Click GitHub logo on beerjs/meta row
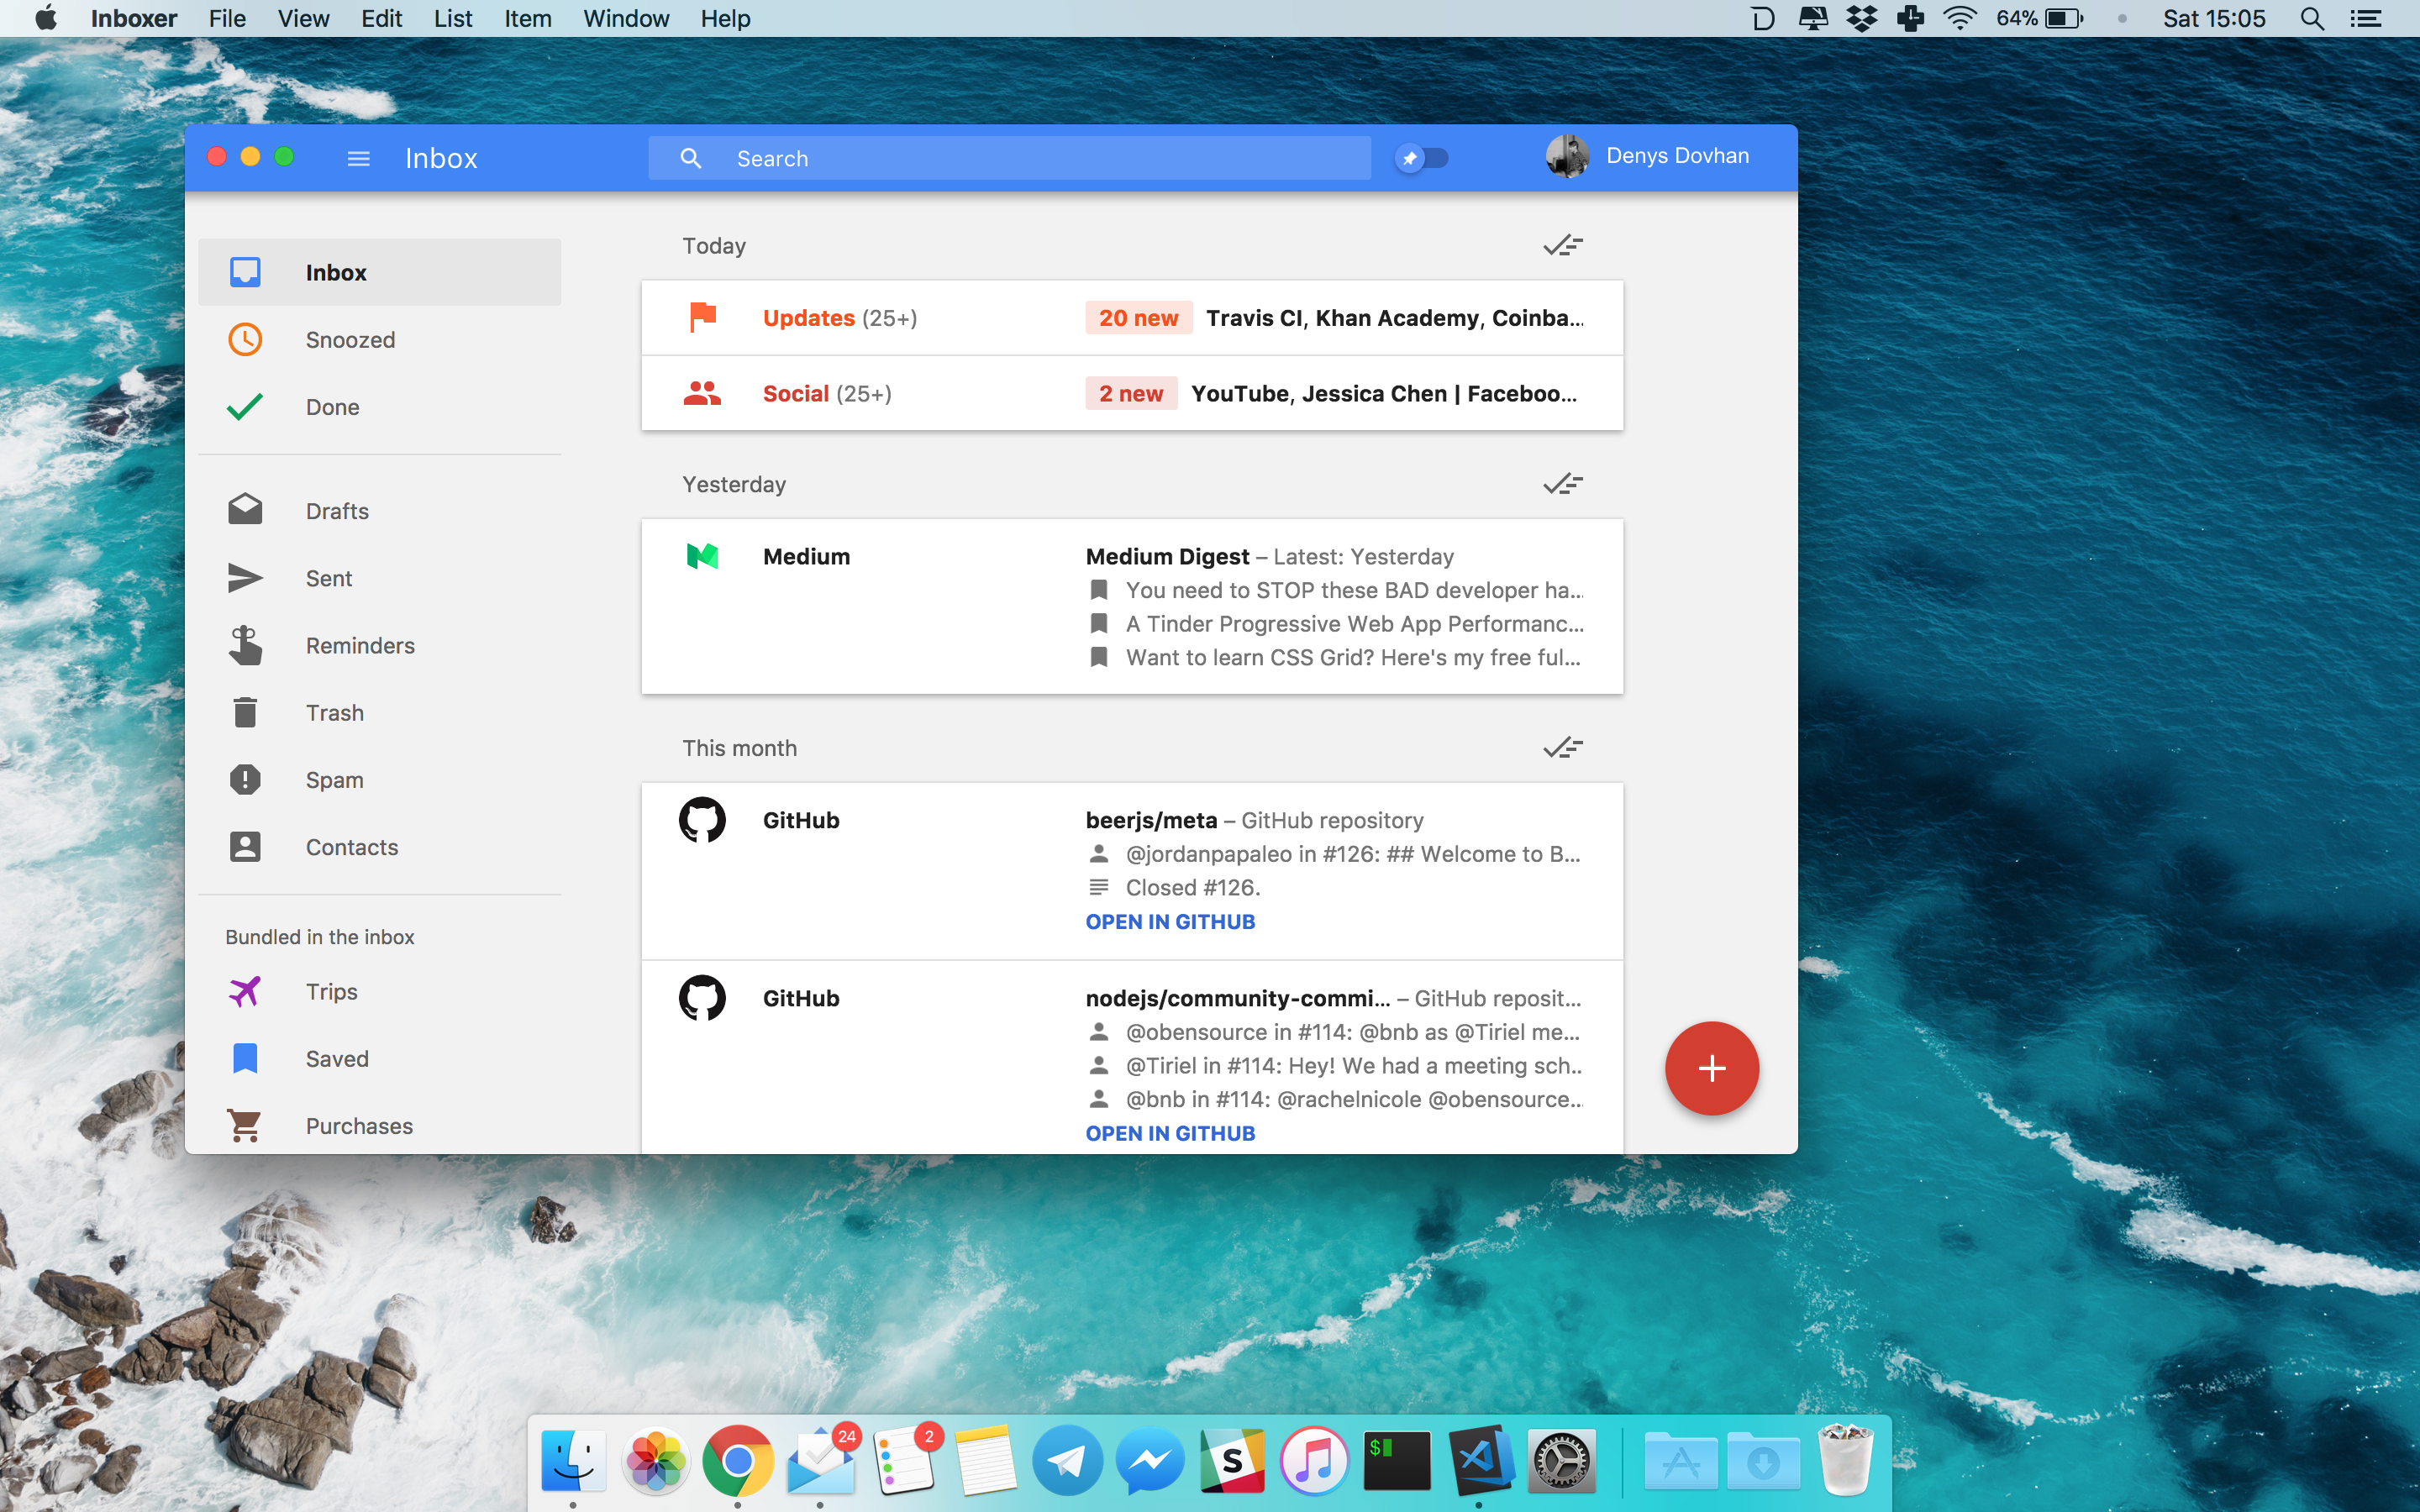 coord(702,820)
